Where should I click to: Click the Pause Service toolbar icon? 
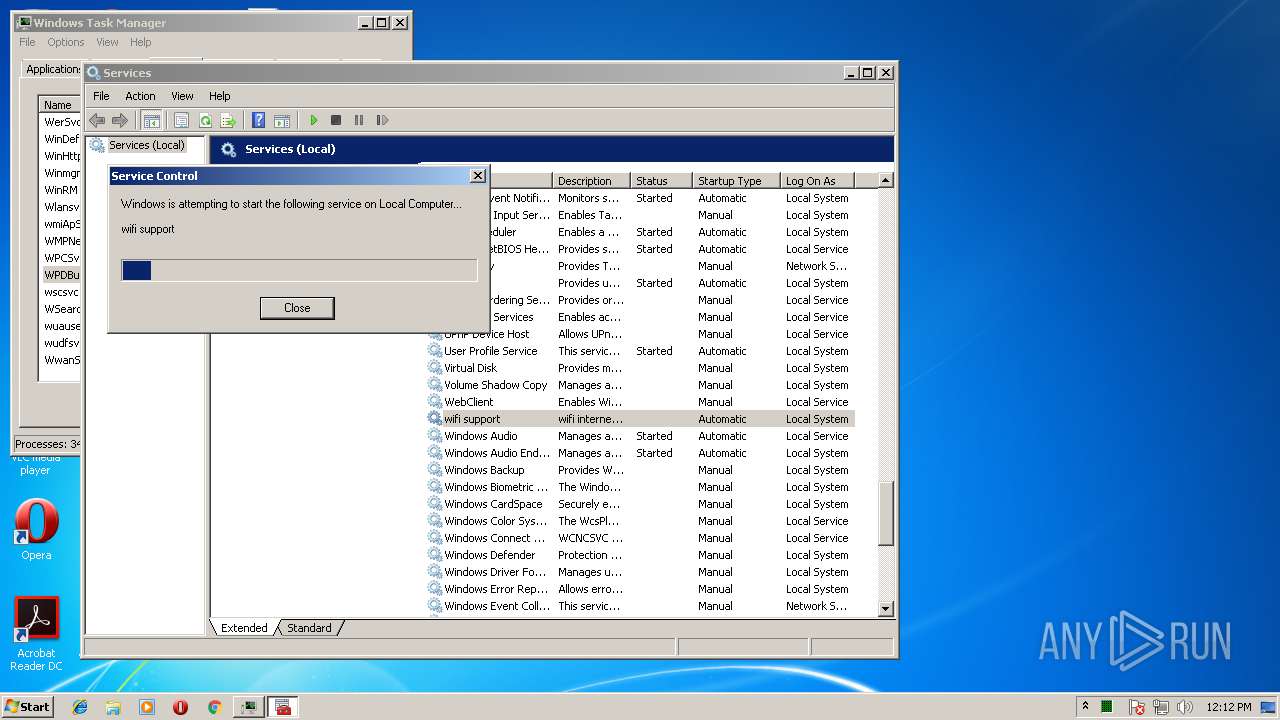[x=359, y=120]
